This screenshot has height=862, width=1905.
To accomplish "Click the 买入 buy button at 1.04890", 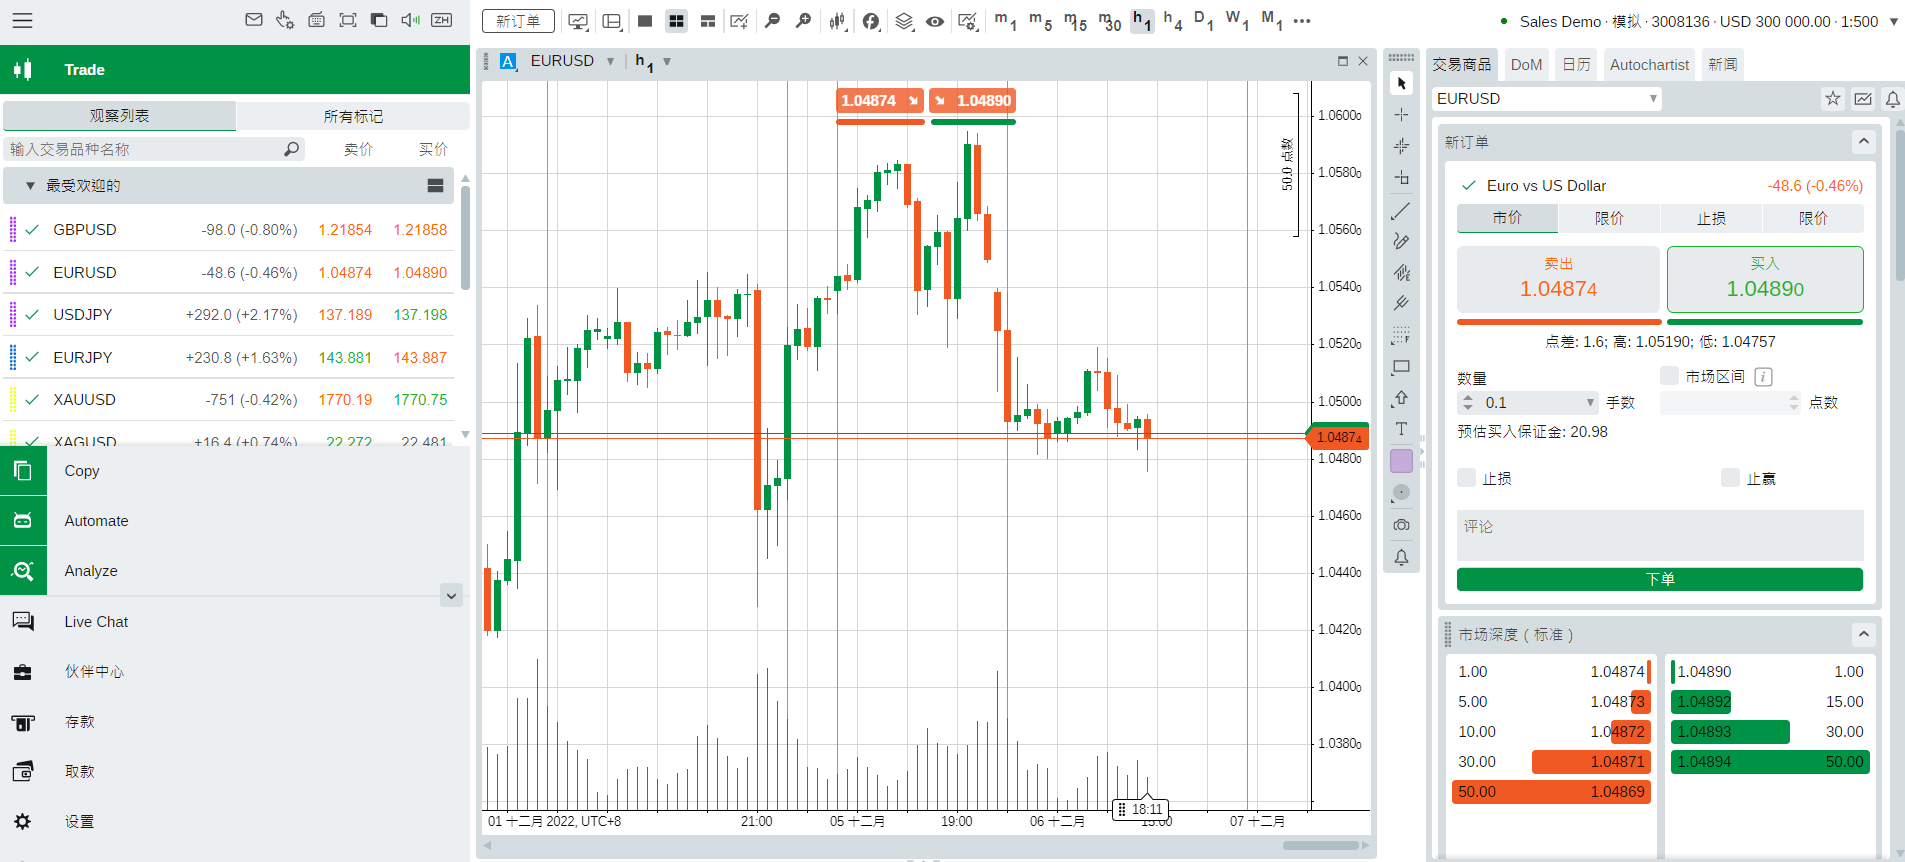I will pyautogui.click(x=1765, y=279).
